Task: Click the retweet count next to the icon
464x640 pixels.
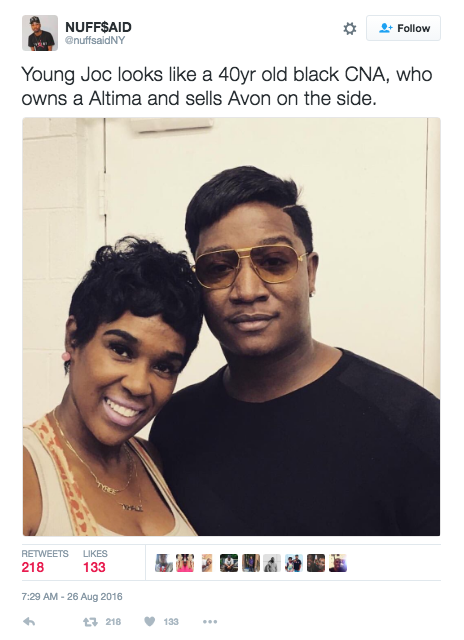Action: tap(113, 622)
